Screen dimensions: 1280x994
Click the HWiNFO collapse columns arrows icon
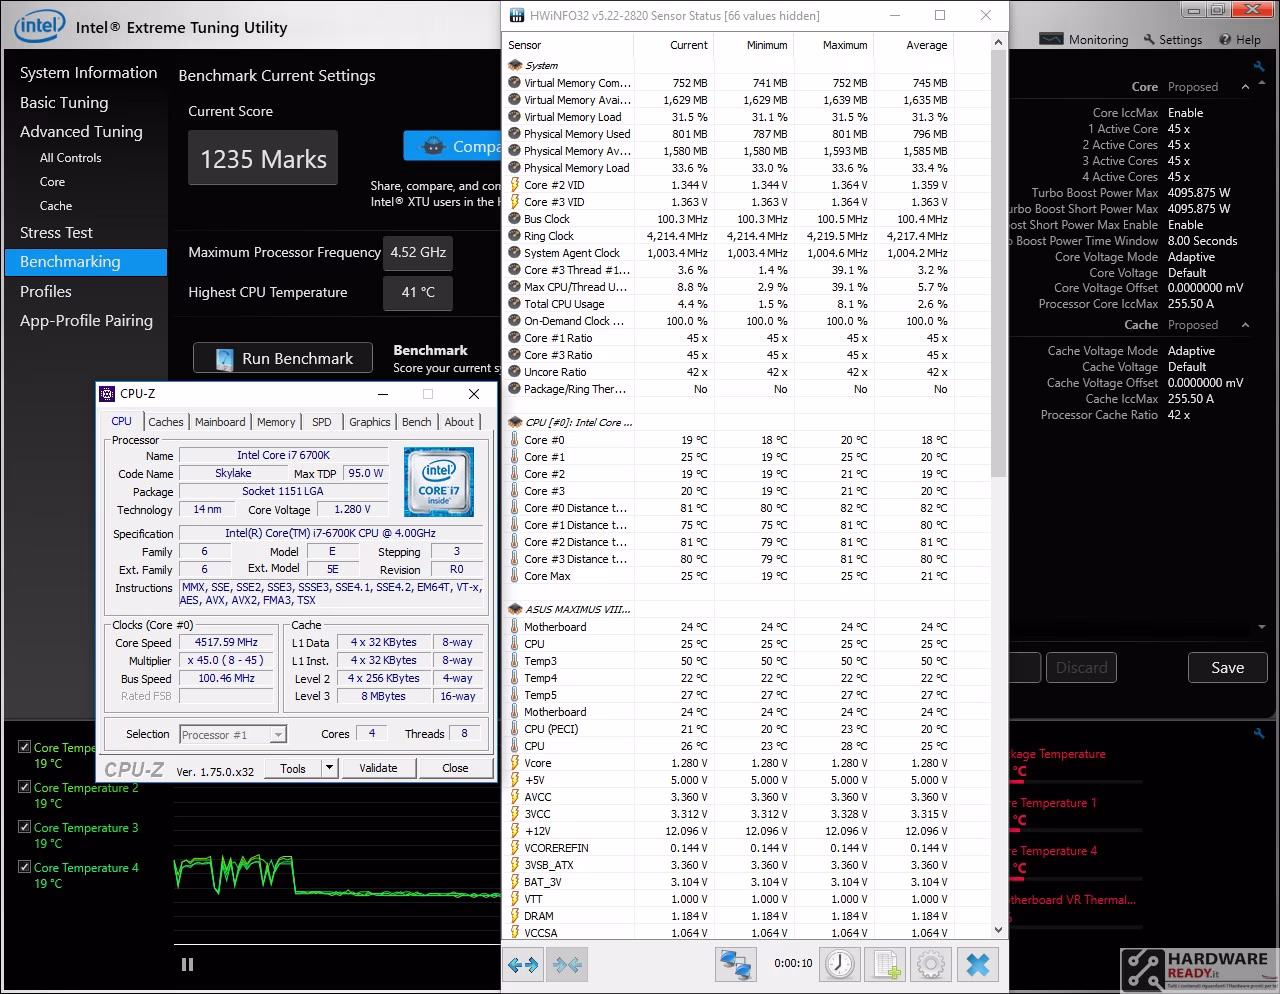(567, 965)
